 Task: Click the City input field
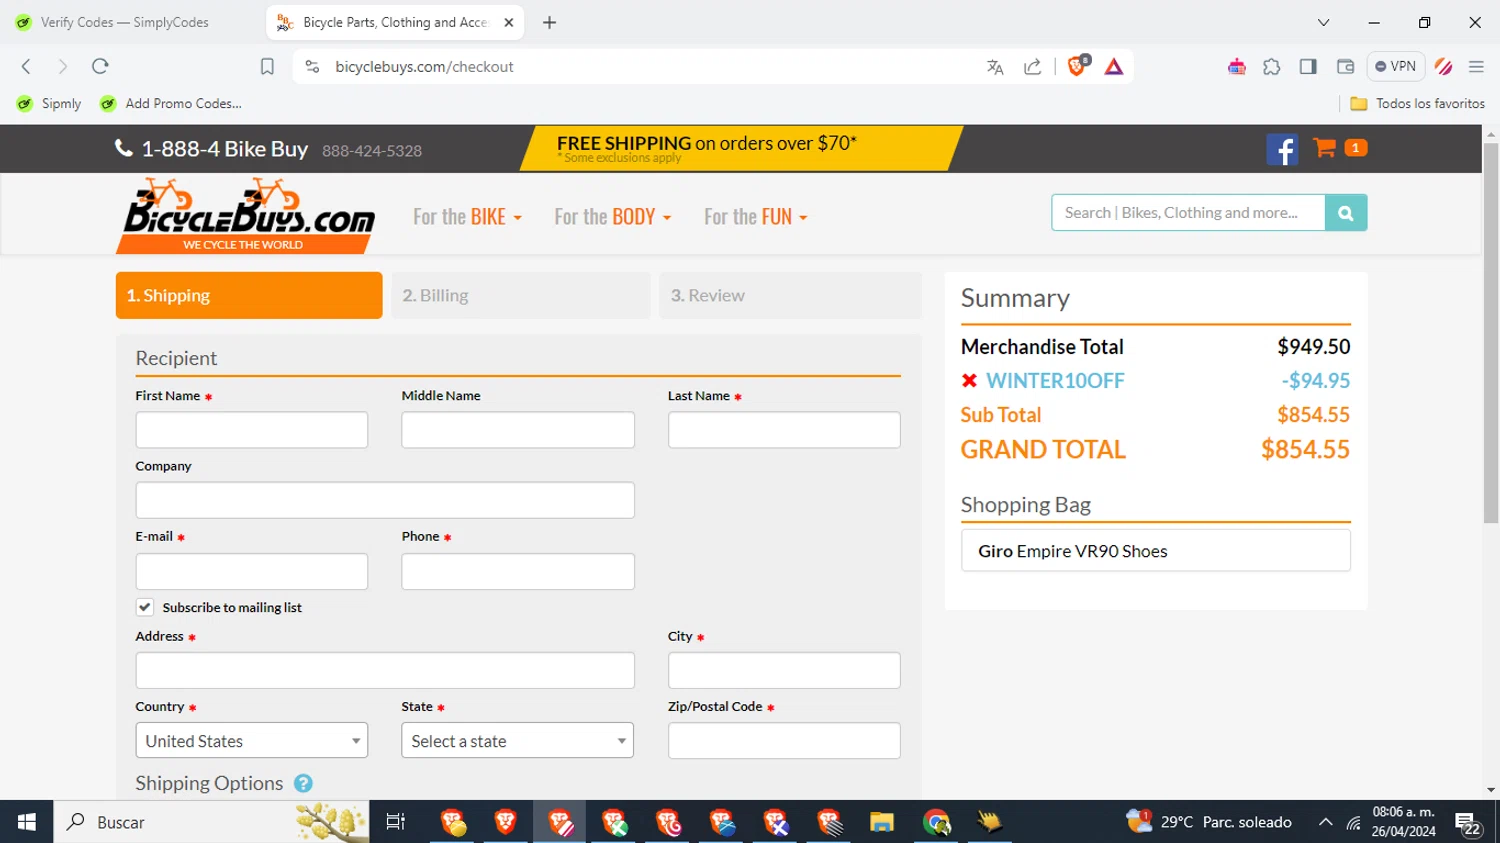point(784,670)
